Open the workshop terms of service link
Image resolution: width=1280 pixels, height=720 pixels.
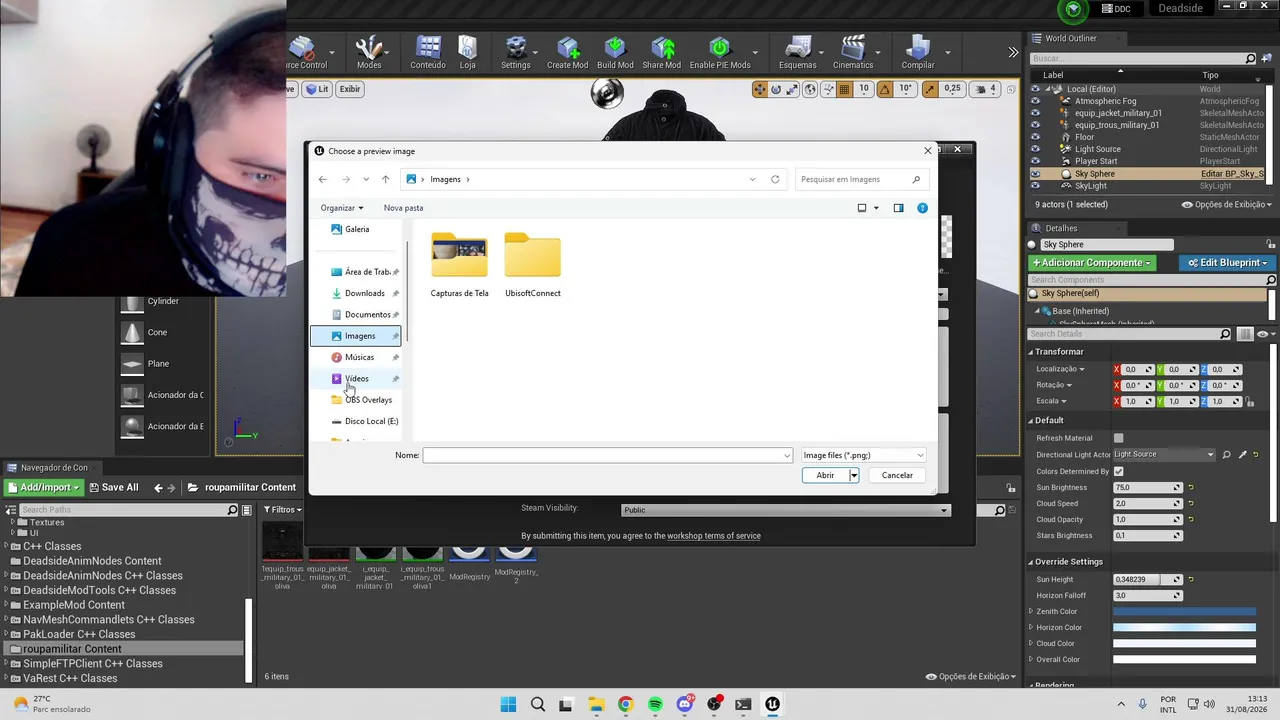click(x=714, y=536)
